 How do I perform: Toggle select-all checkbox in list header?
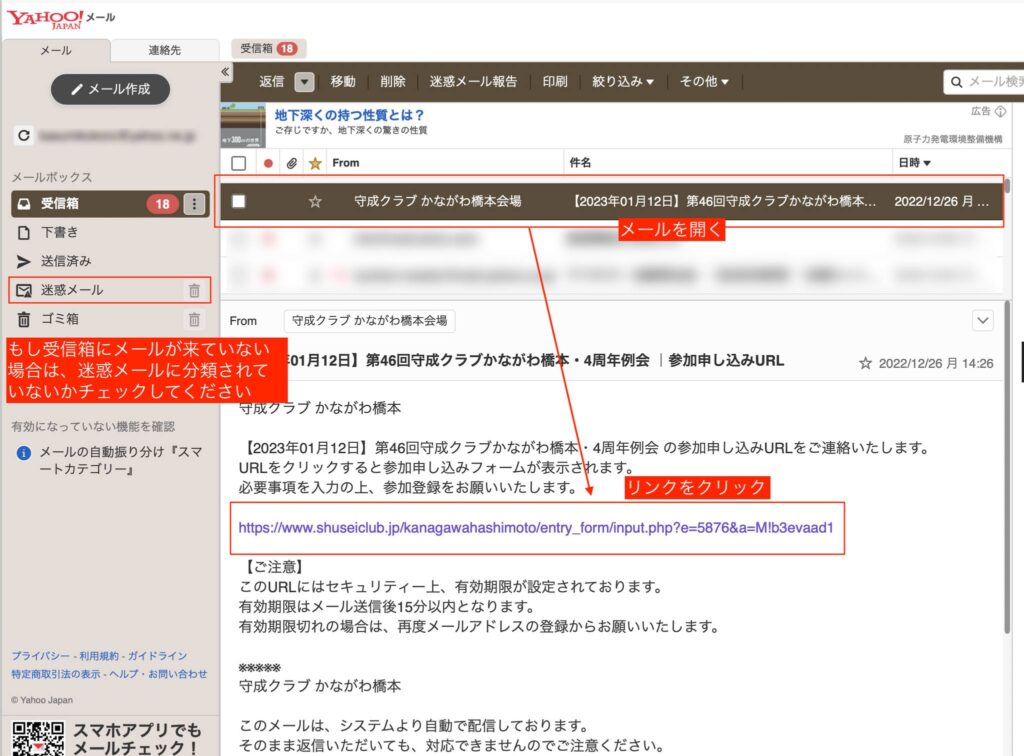point(238,163)
